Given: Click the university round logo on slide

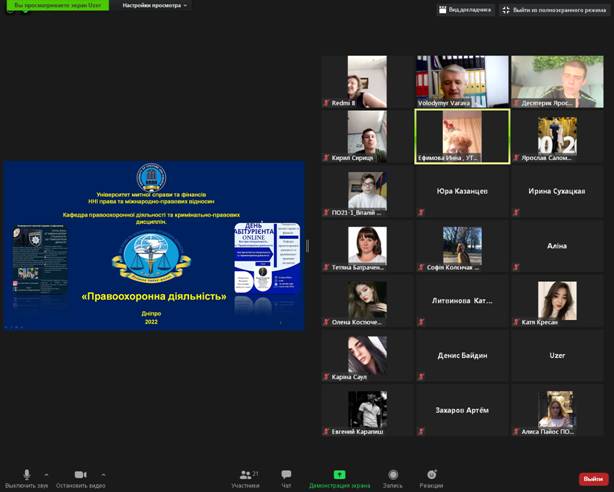Looking at the screenshot, I should point(151,177).
